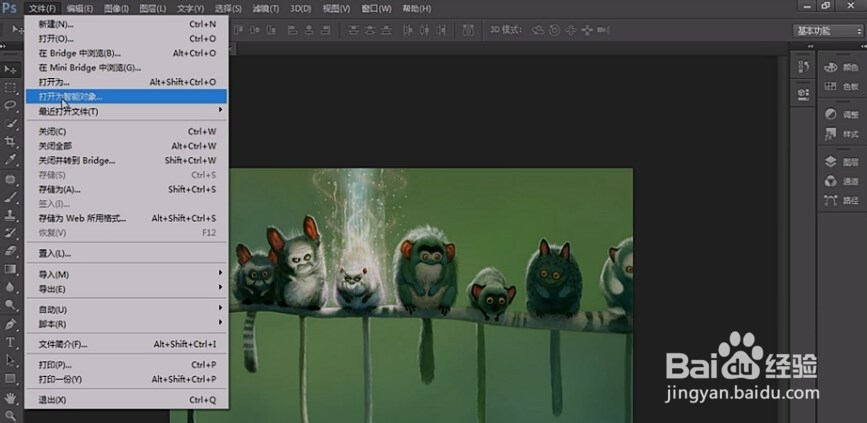Open the 路径 paths panel
Screen dimensions: 867x423
pos(841,201)
